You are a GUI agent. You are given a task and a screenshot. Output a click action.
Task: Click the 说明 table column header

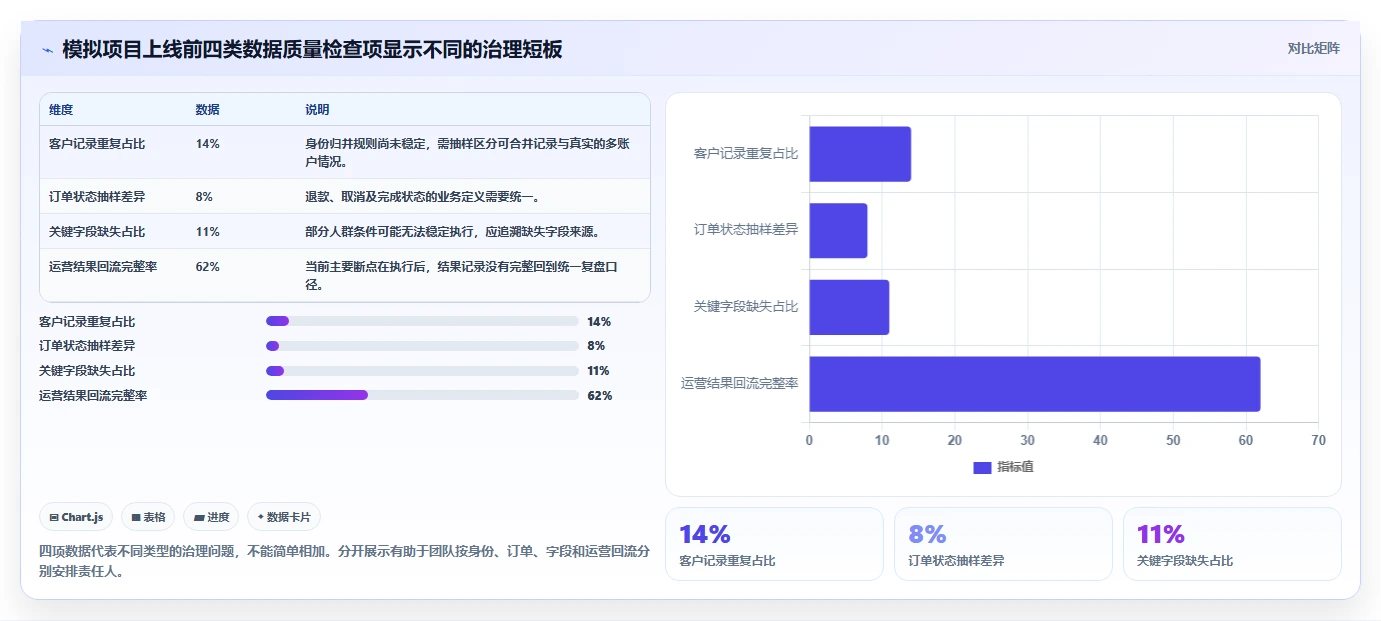(317, 110)
